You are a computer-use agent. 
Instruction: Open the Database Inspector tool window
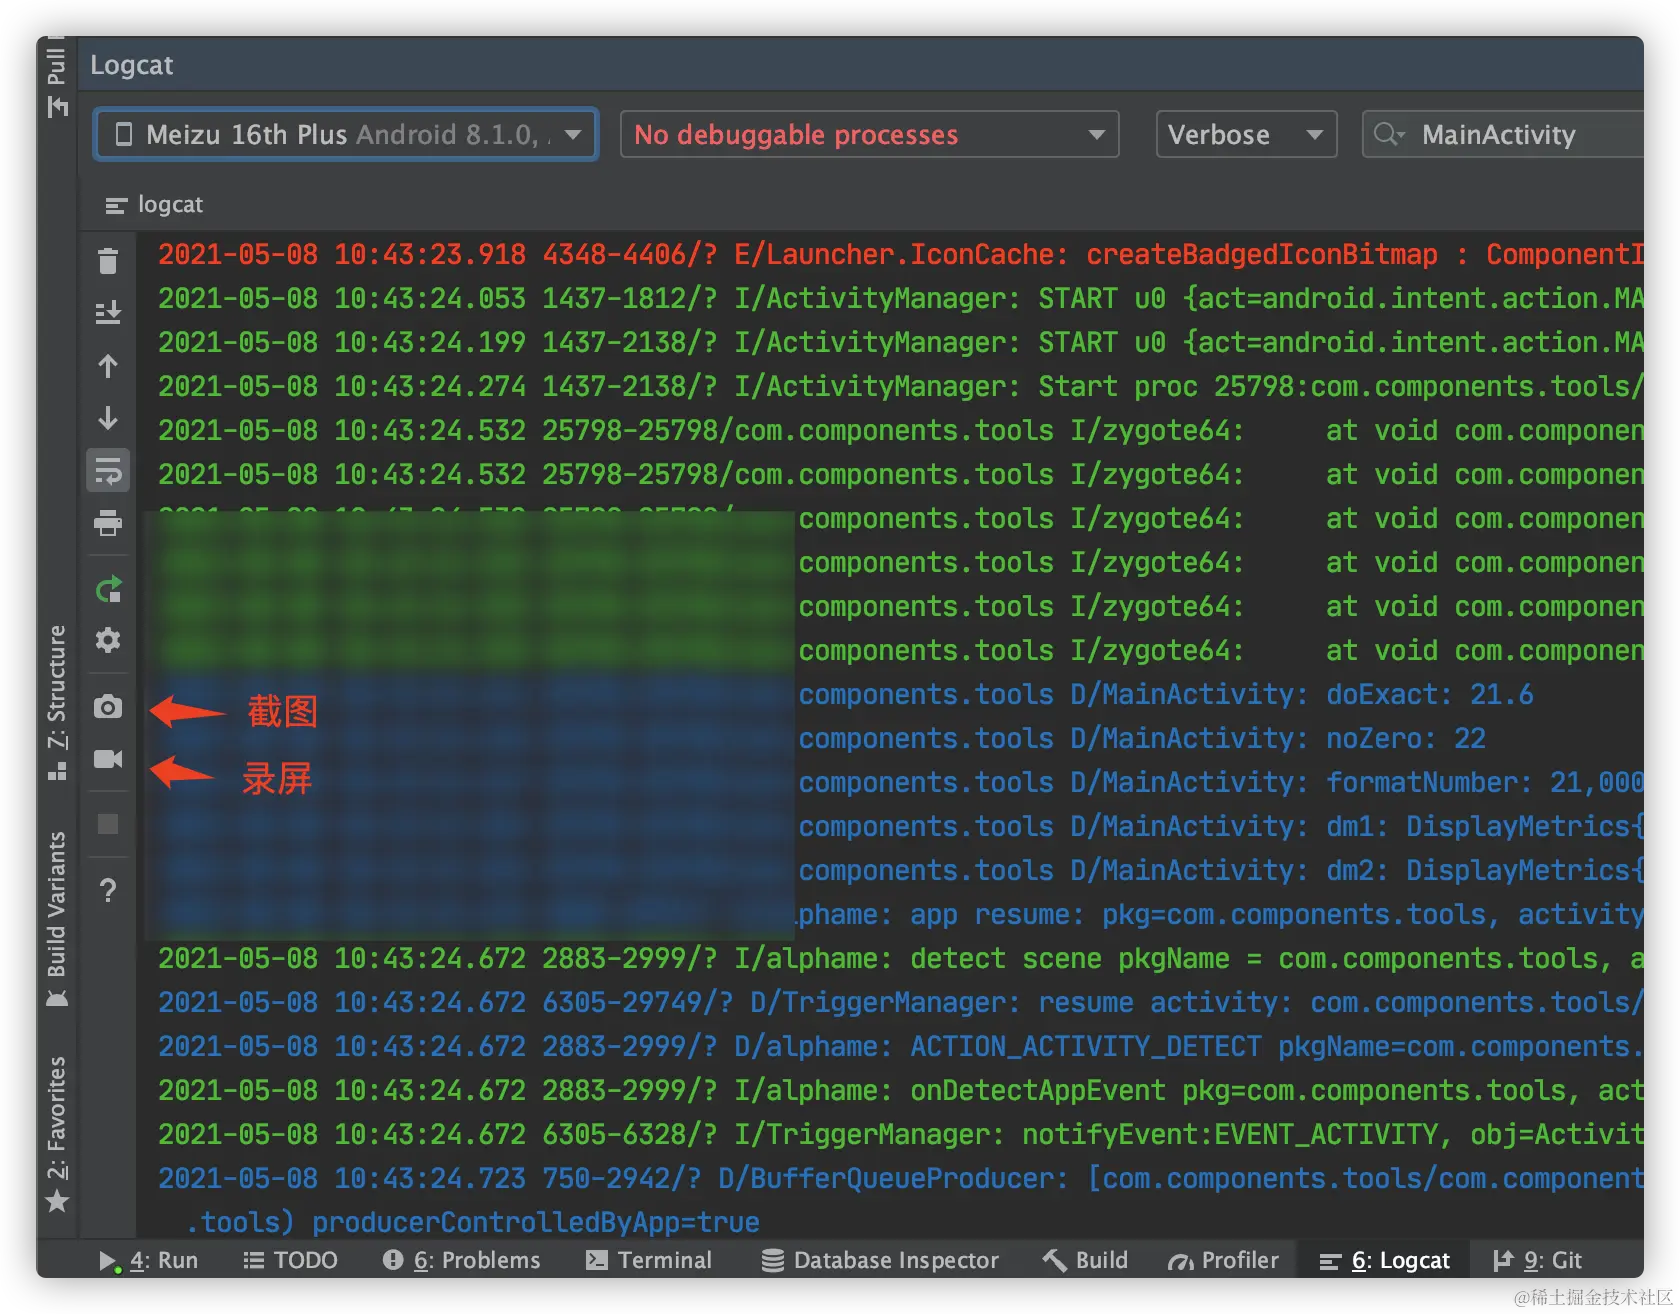(880, 1260)
